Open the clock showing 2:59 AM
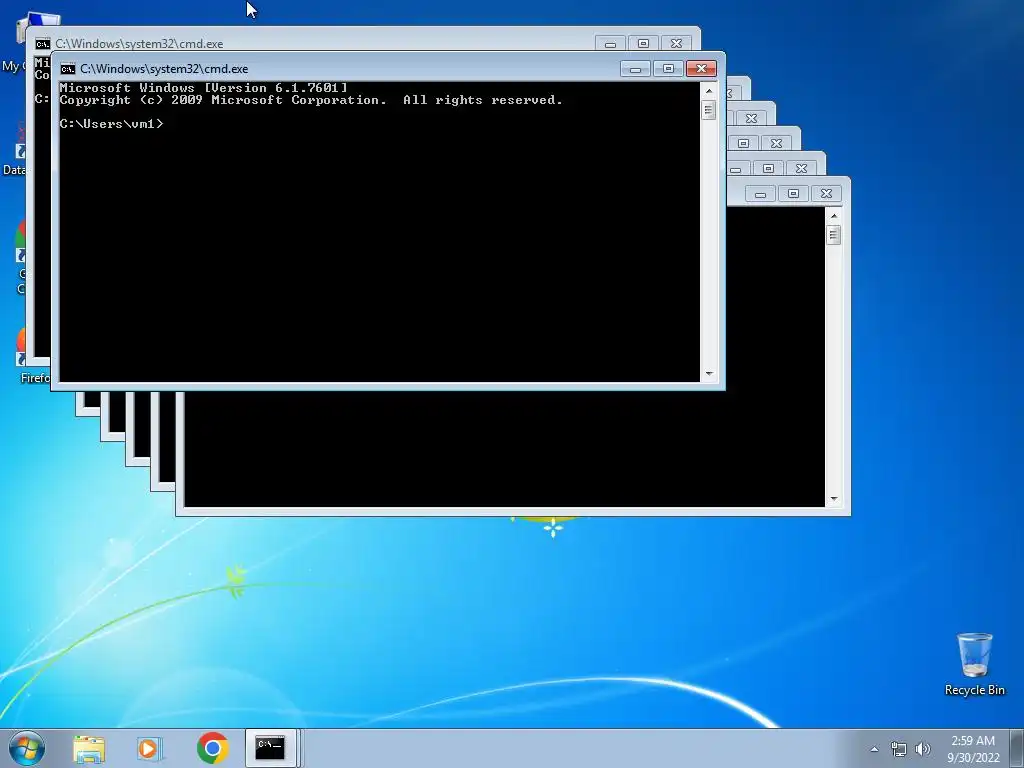The image size is (1024, 768). point(972,741)
